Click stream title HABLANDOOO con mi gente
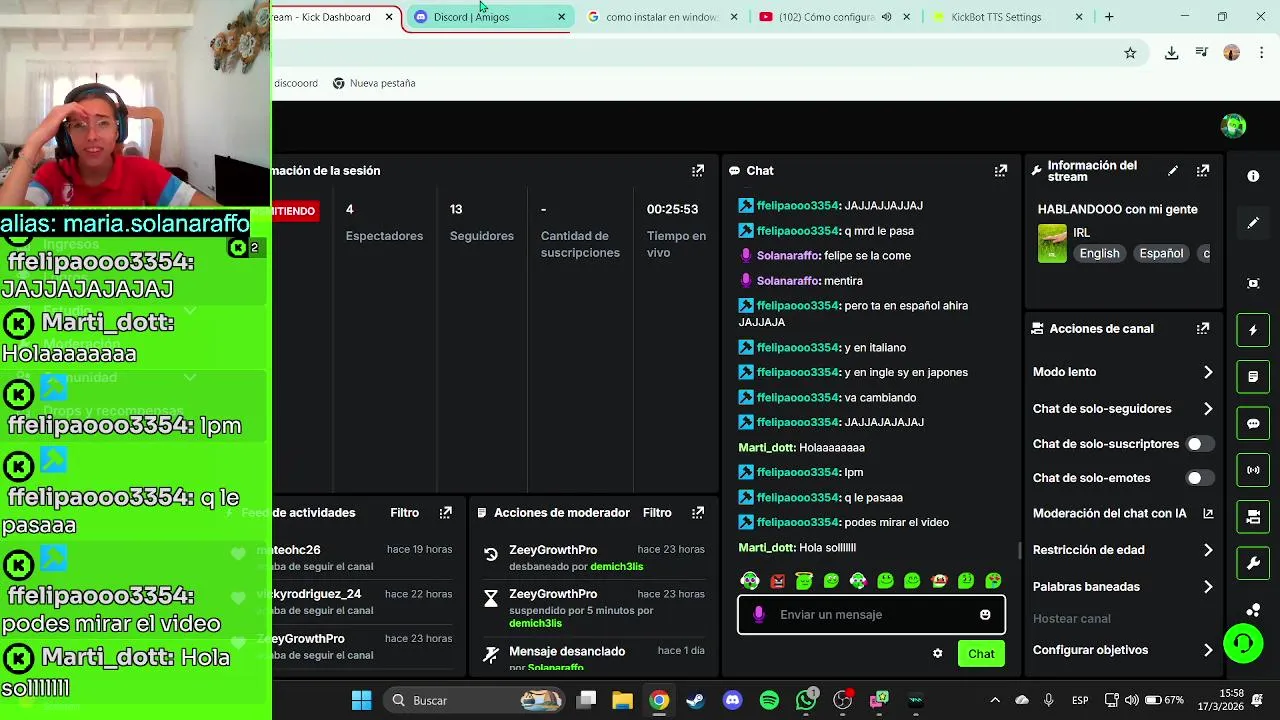This screenshot has width=1280, height=720. (x=1117, y=209)
